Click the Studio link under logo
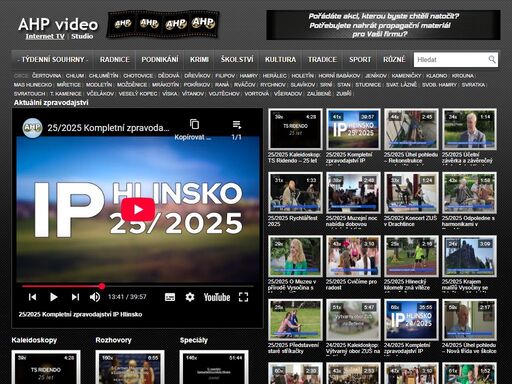 click(82, 36)
